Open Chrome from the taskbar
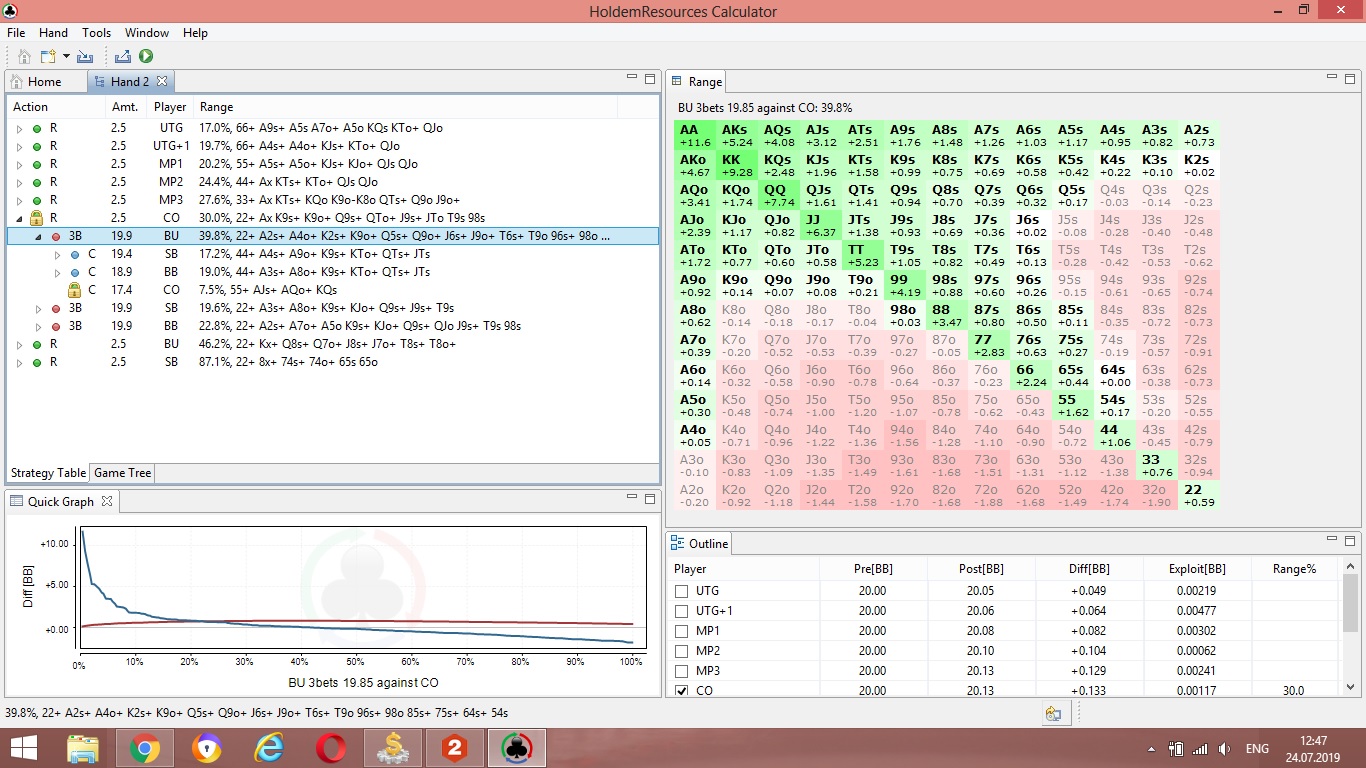The image size is (1366, 768). coord(144,748)
